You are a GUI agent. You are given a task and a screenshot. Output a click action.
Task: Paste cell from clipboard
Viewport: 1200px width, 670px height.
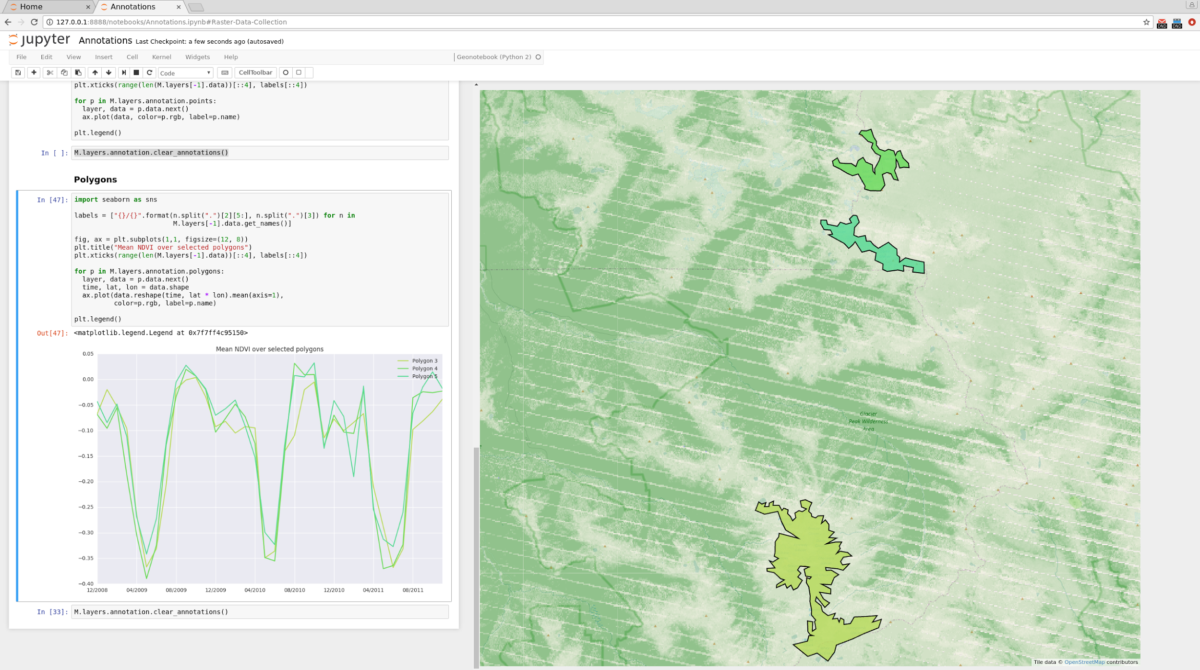point(79,72)
